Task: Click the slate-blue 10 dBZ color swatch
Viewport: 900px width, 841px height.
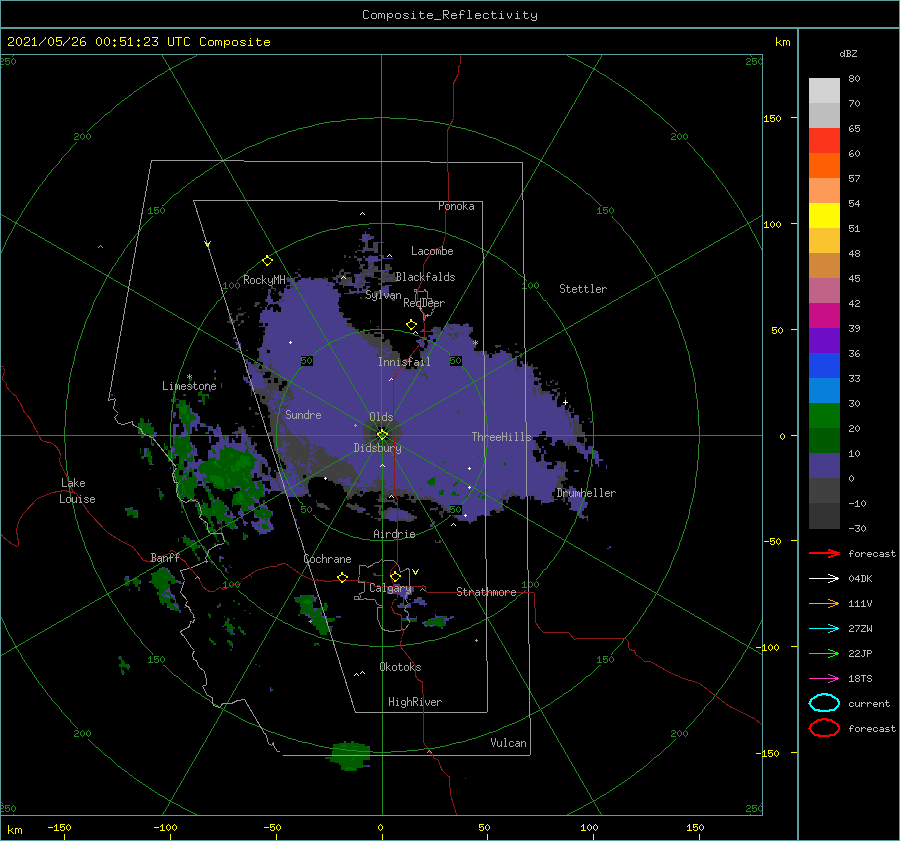Action: [824, 466]
